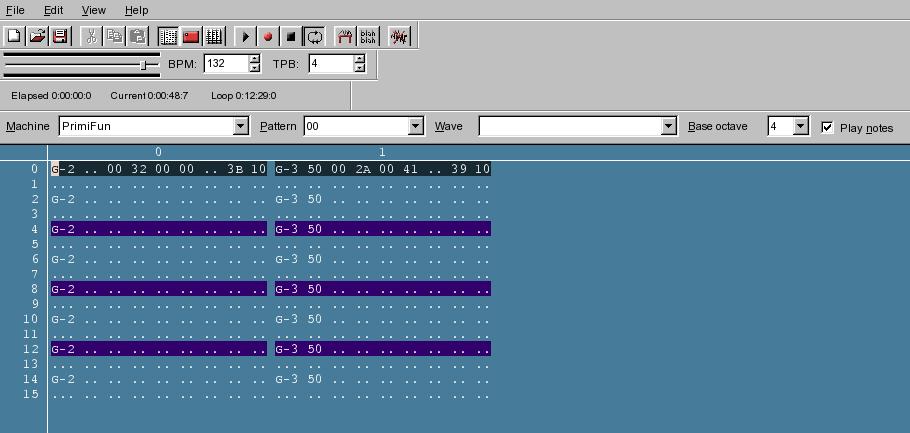Open the 'blah blah' comment view icon
This screenshot has width=910, height=433.
pos(368,37)
